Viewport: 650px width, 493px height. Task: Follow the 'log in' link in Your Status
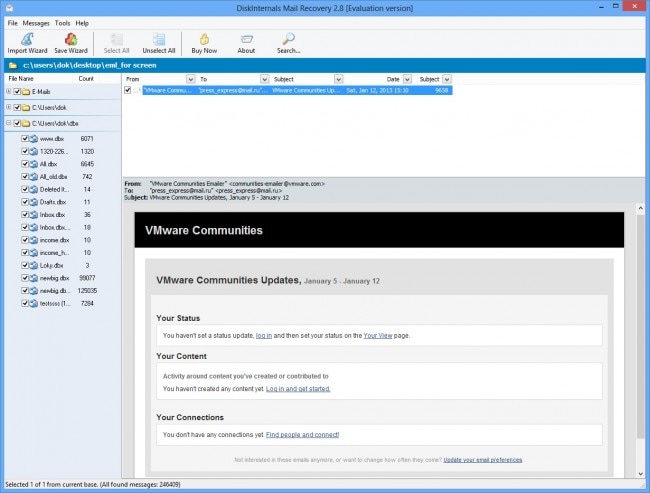tap(264, 336)
